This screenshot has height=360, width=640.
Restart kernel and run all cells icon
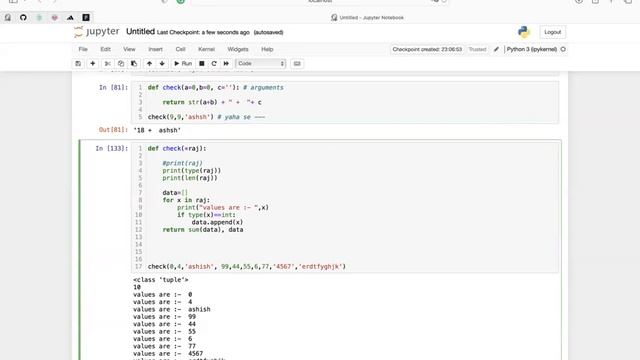tap(226, 64)
